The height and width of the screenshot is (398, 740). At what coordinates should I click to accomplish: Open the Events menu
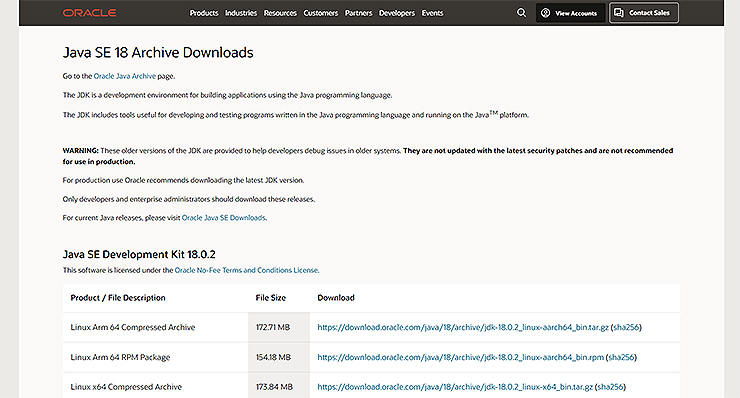pyautogui.click(x=432, y=13)
